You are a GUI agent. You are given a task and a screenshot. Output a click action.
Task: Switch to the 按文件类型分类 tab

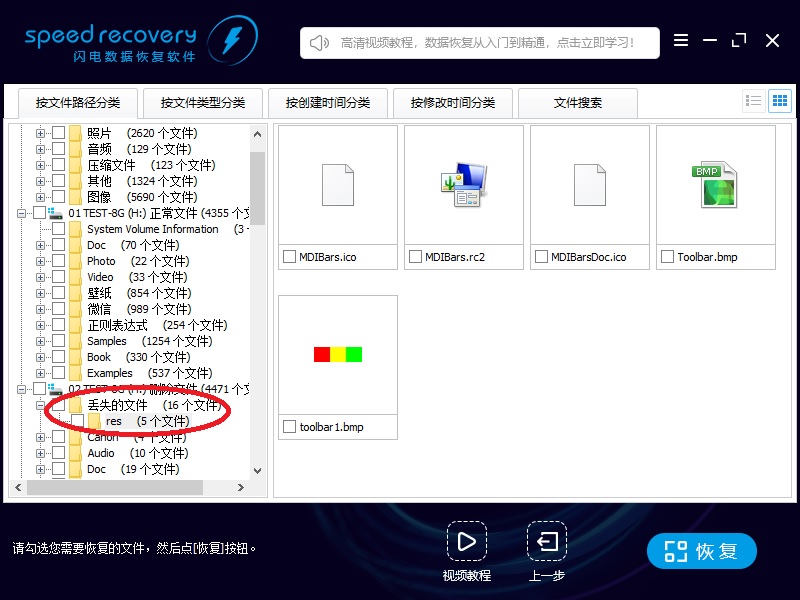pyautogui.click(x=203, y=102)
